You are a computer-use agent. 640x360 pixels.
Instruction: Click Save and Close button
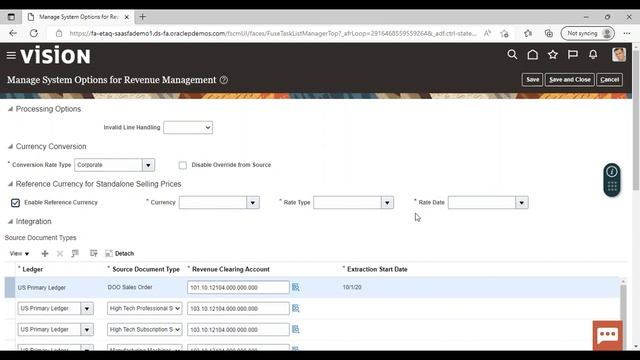[570, 80]
